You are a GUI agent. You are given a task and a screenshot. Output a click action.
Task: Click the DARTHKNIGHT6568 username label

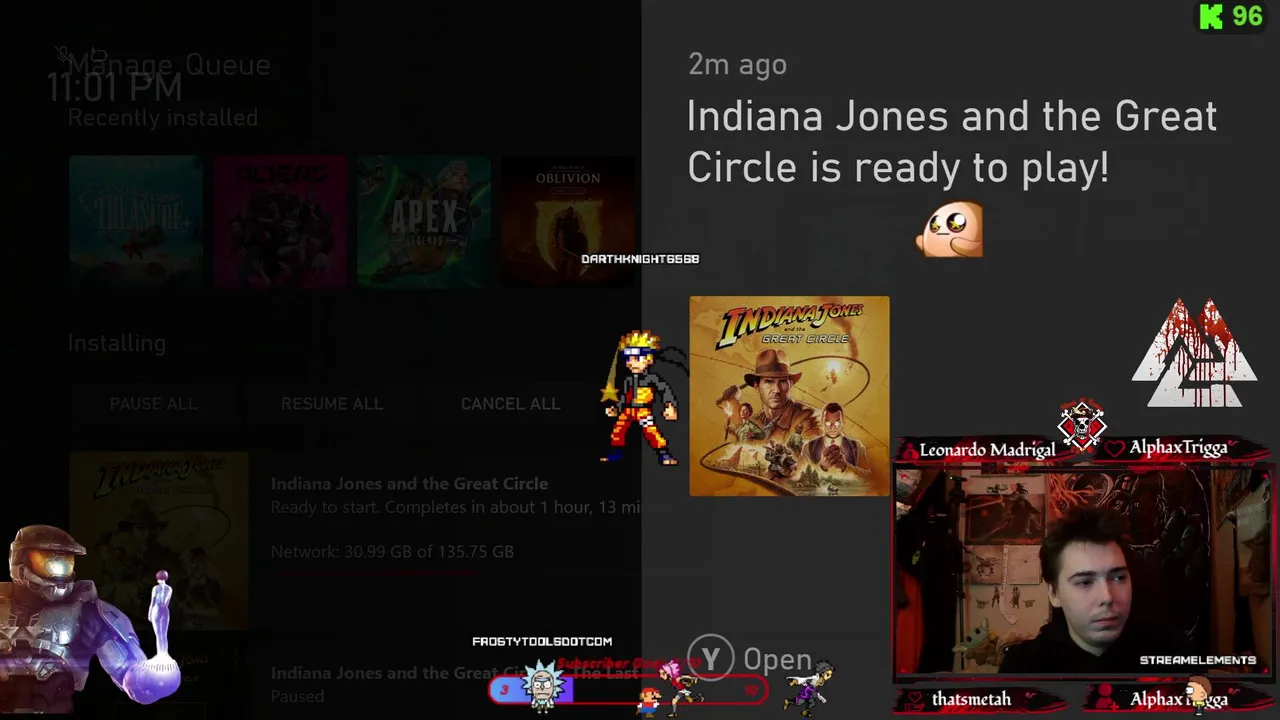click(640, 259)
